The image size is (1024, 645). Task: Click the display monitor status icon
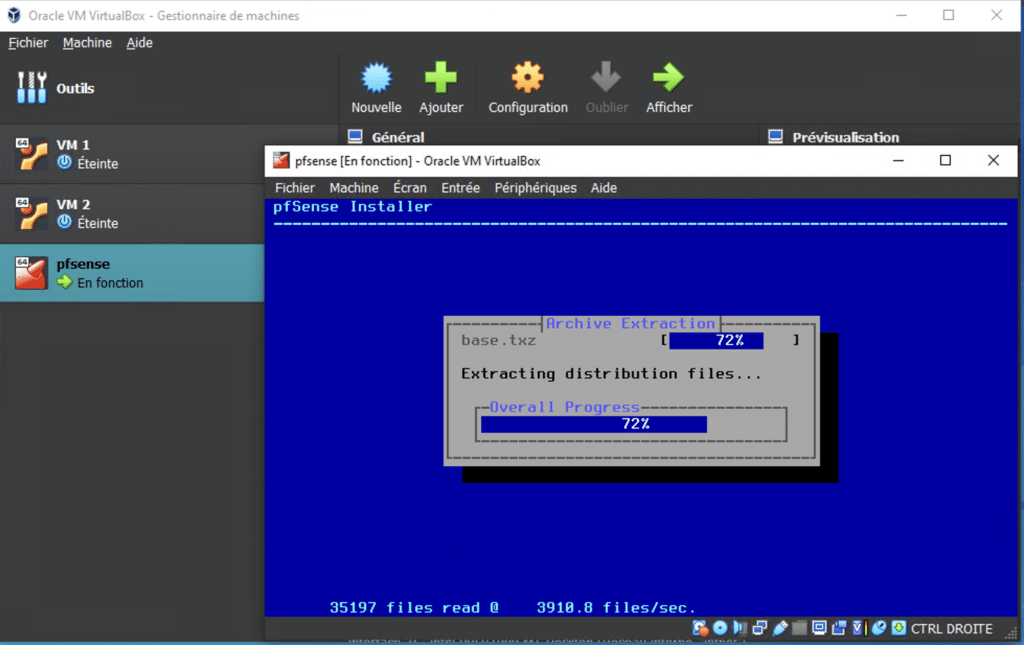coord(819,627)
